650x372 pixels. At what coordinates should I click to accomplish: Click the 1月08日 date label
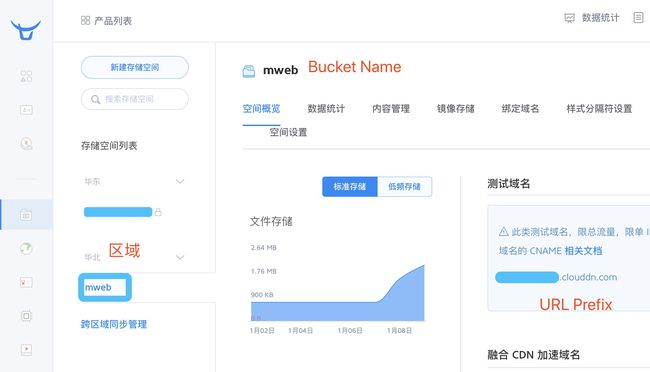click(400, 331)
